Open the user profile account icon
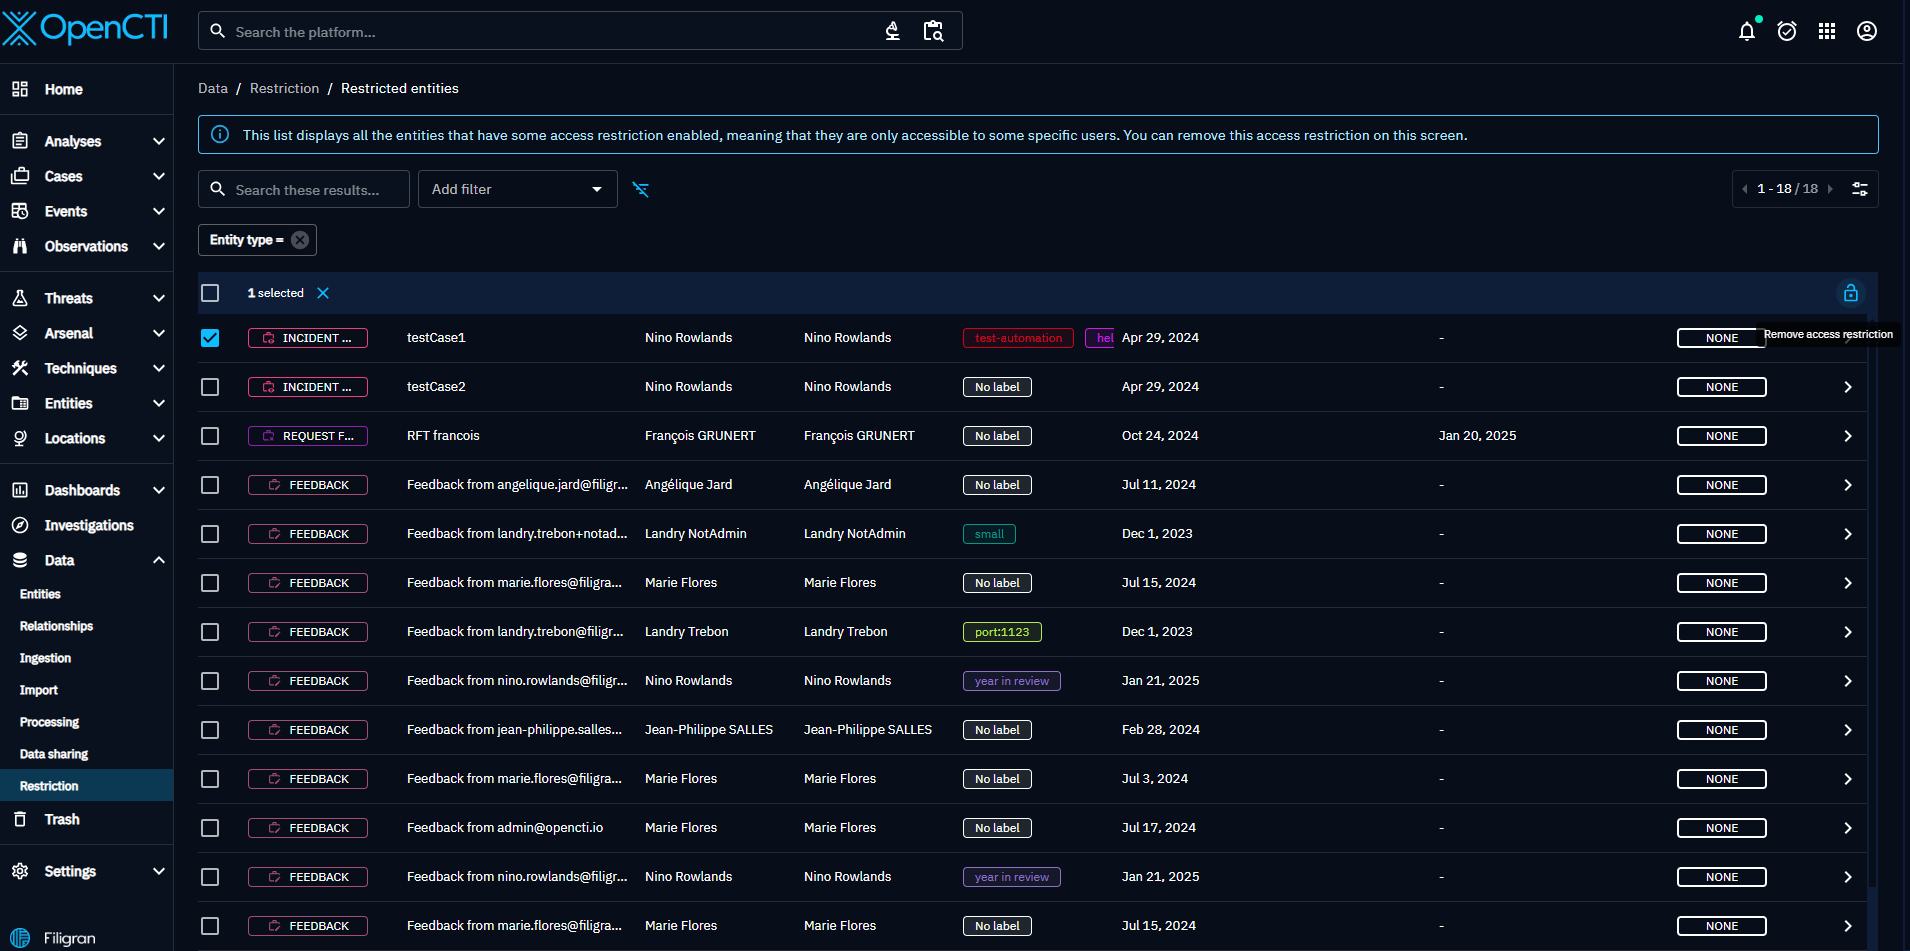This screenshot has height=951, width=1910. (x=1866, y=32)
